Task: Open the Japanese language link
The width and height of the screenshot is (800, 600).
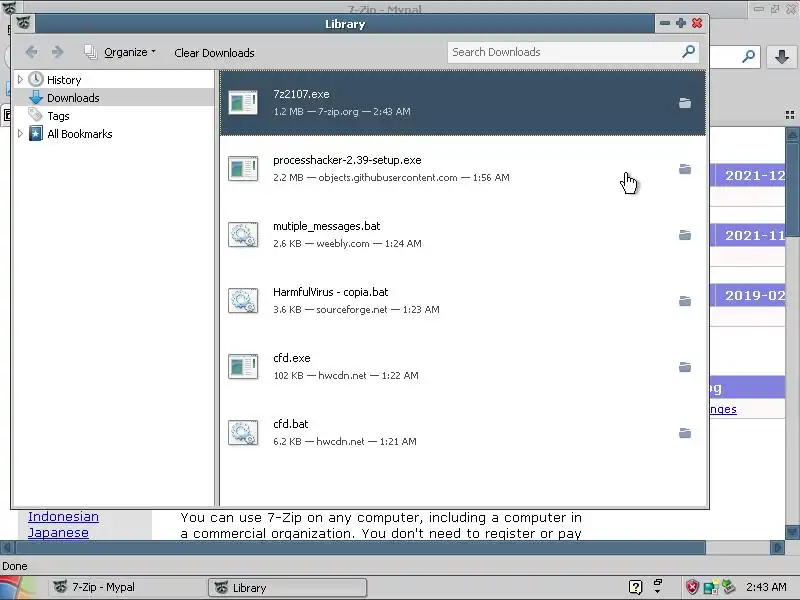Action: [58, 533]
